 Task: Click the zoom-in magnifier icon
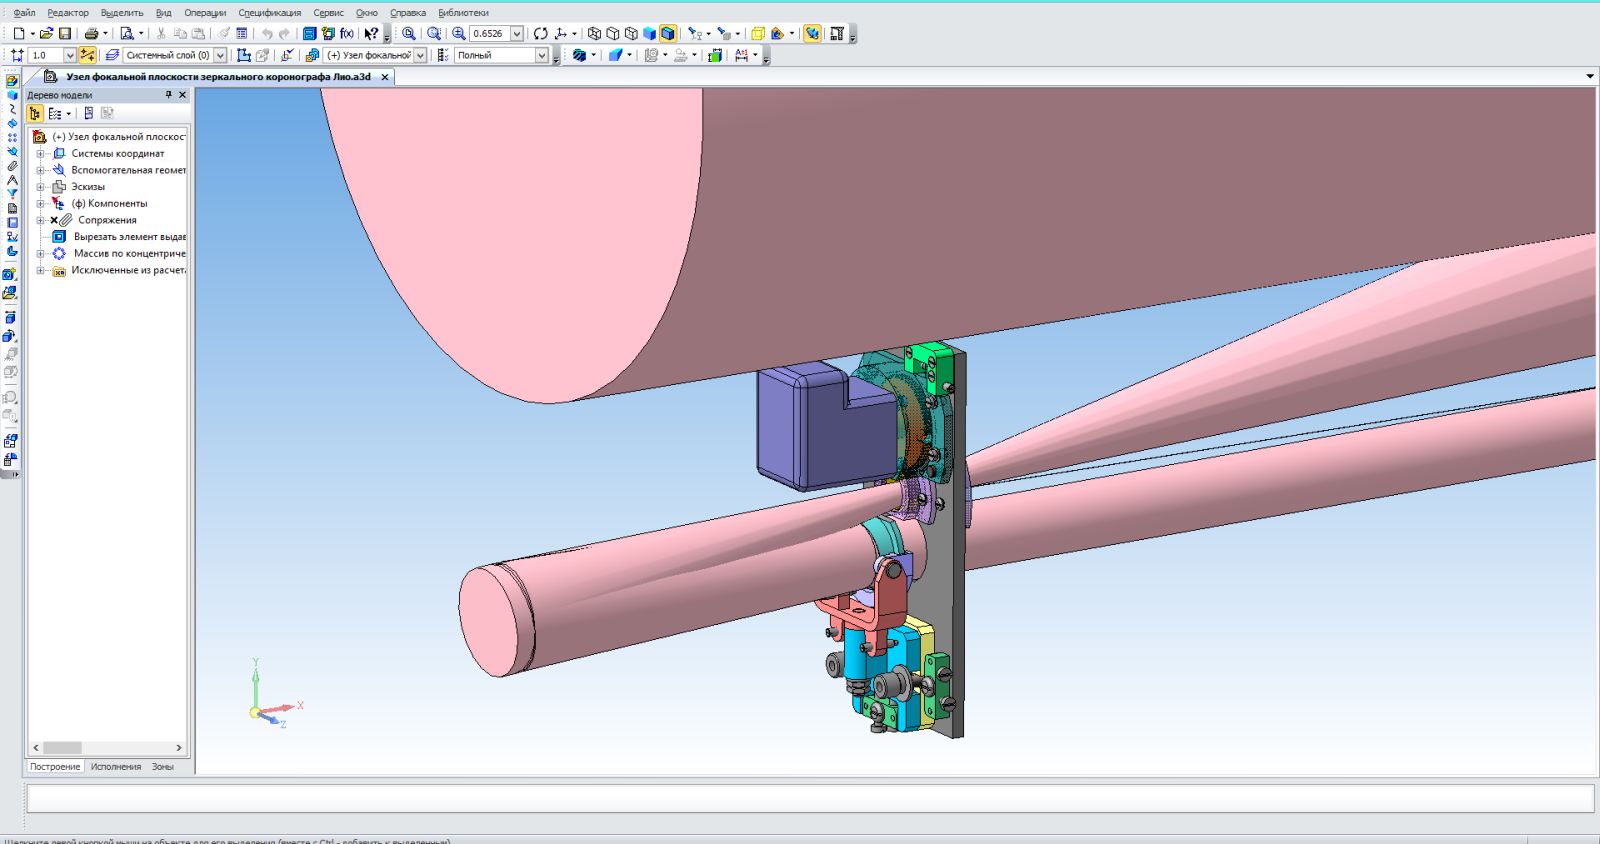(x=459, y=33)
